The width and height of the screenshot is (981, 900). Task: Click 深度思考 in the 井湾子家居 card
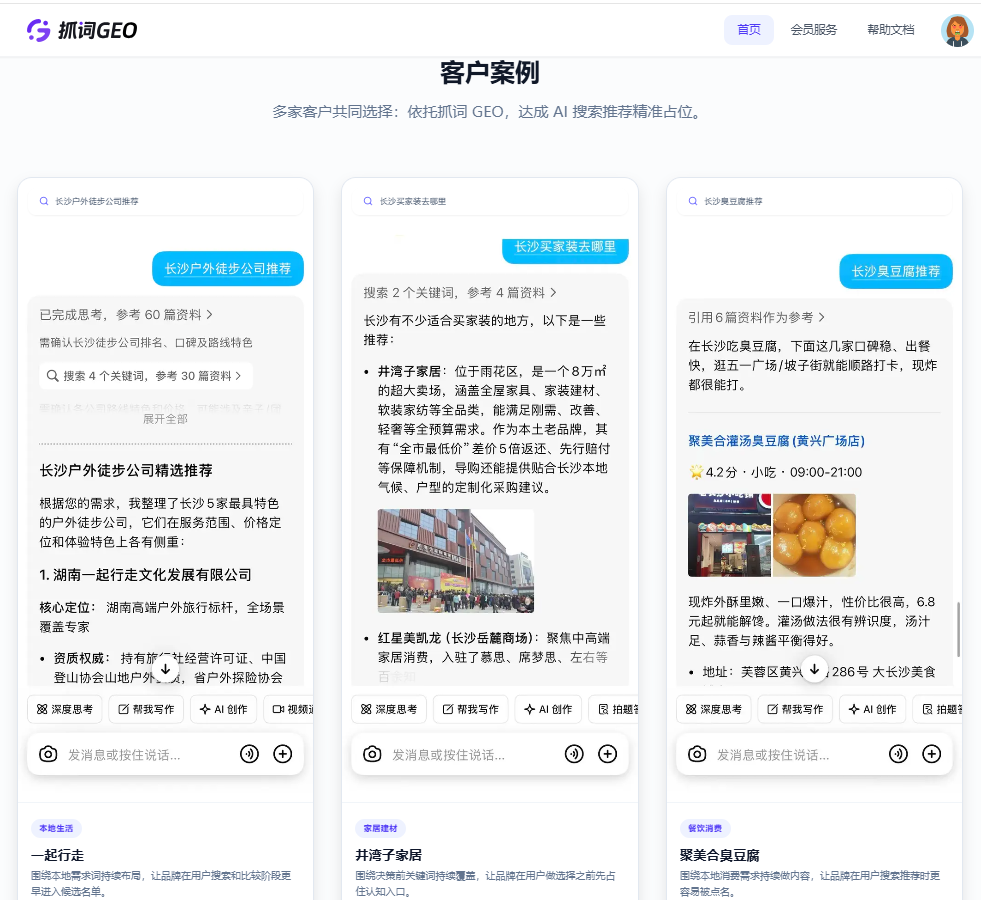point(389,709)
